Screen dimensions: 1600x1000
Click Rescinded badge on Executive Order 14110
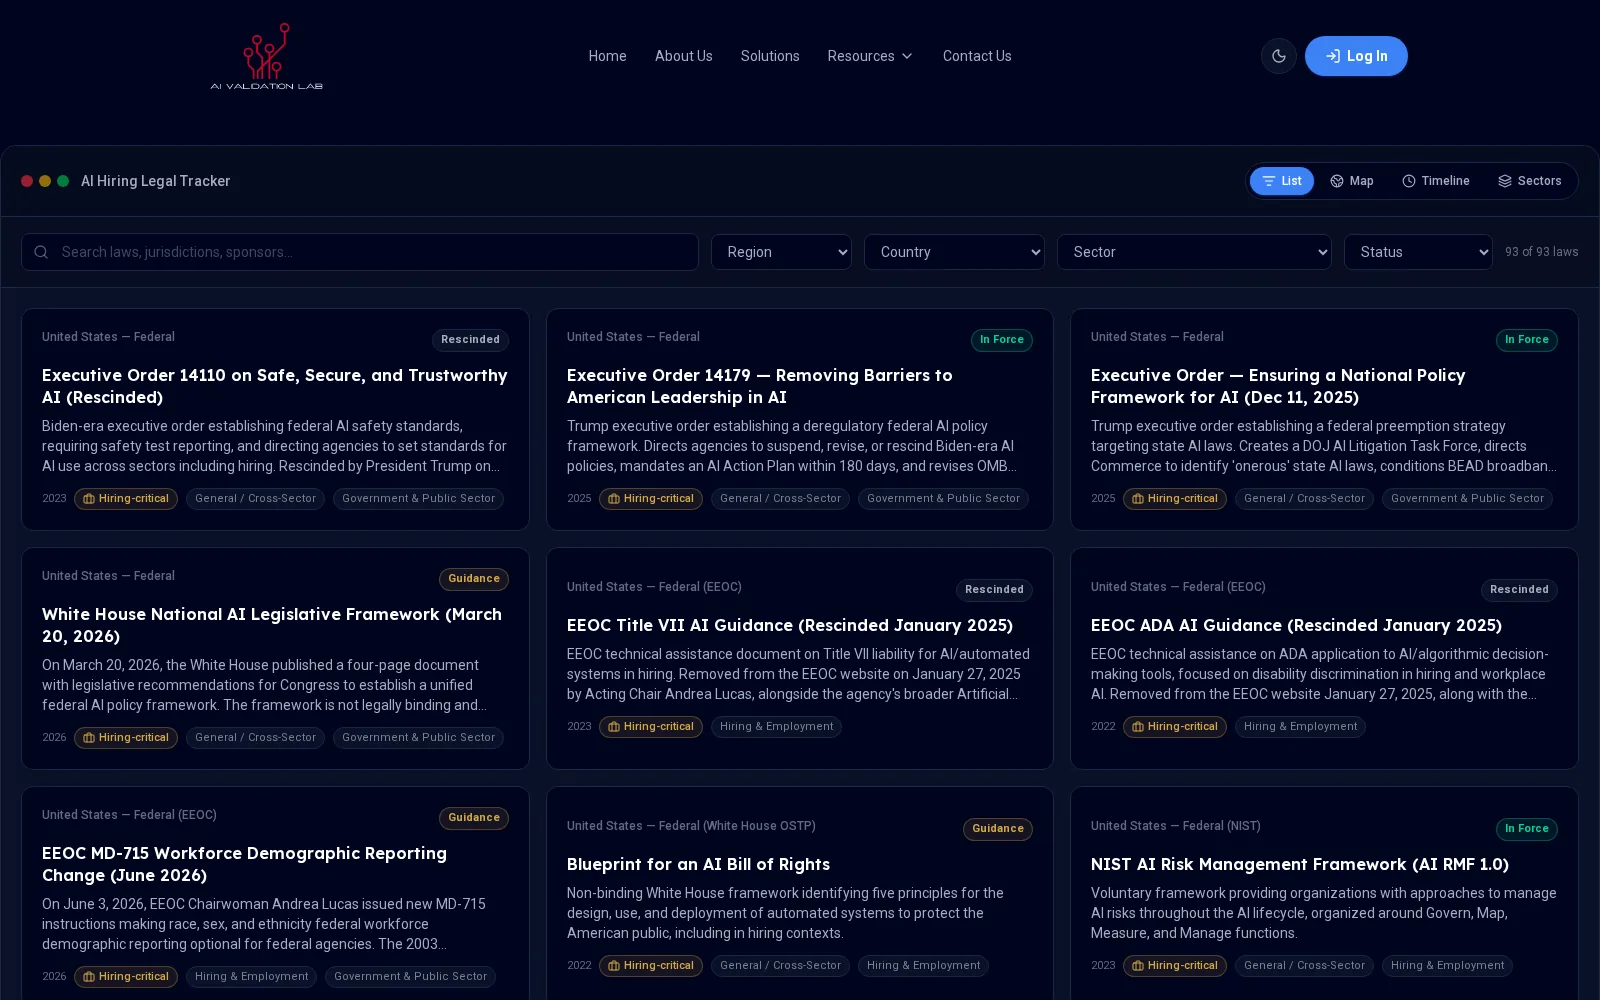pos(470,340)
